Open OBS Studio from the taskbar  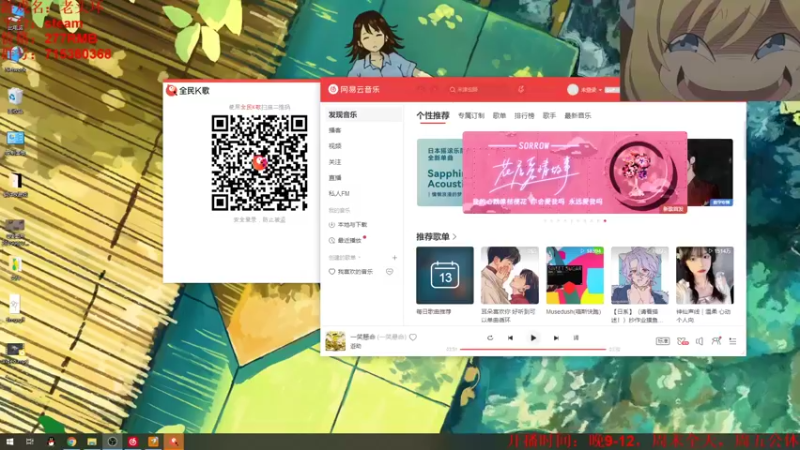pyautogui.click(x=112, y=442)
